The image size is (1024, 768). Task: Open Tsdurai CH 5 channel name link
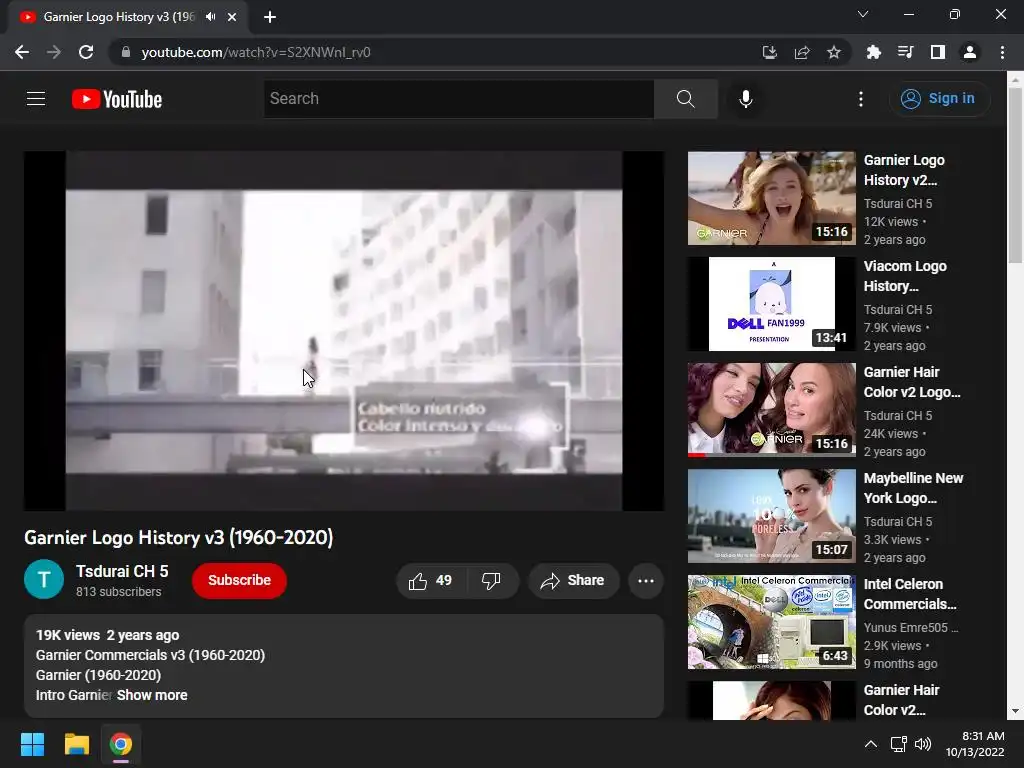click(x=122, y=571)
